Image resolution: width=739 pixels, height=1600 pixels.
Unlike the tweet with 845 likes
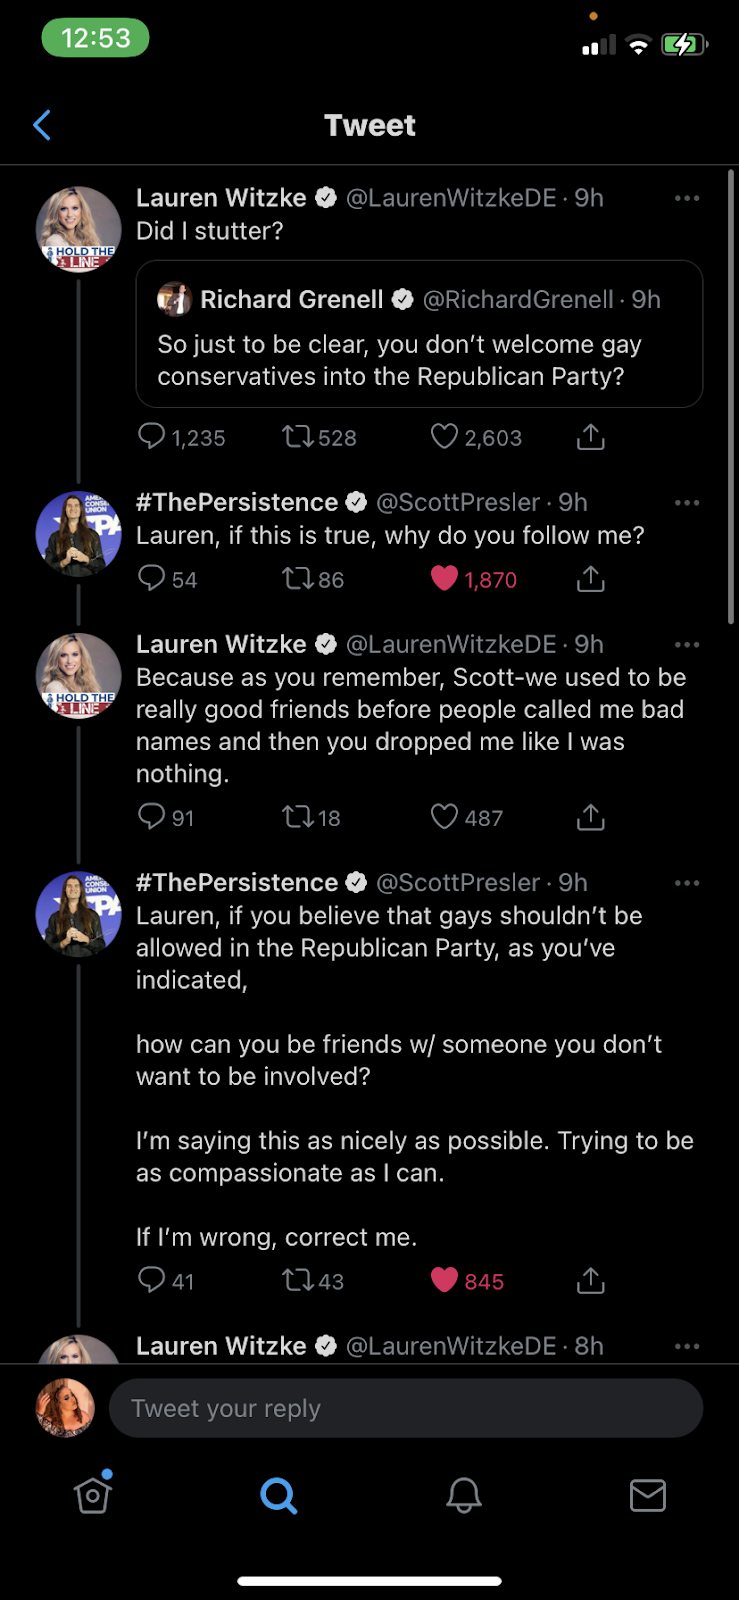pyautogui.click(x=444, y=1281)
